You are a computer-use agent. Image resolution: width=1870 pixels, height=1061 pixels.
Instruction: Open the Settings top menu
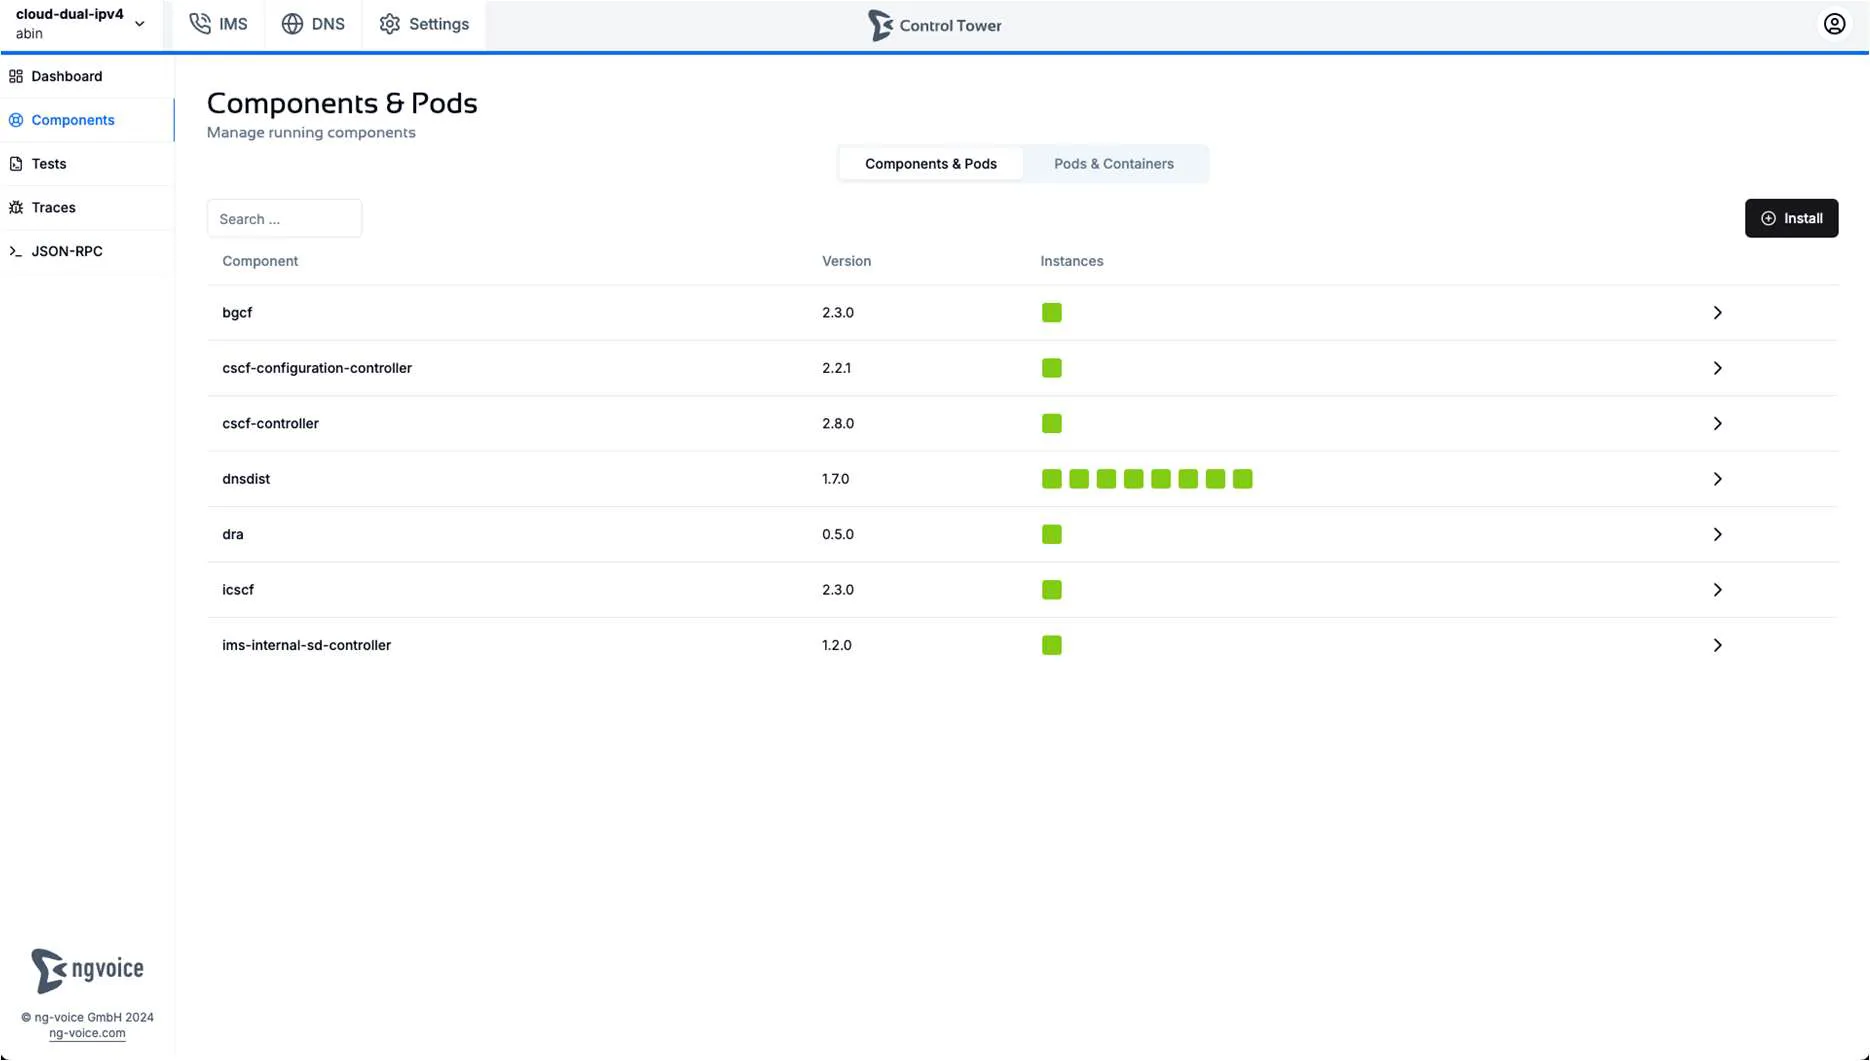(x=424, y=24)
